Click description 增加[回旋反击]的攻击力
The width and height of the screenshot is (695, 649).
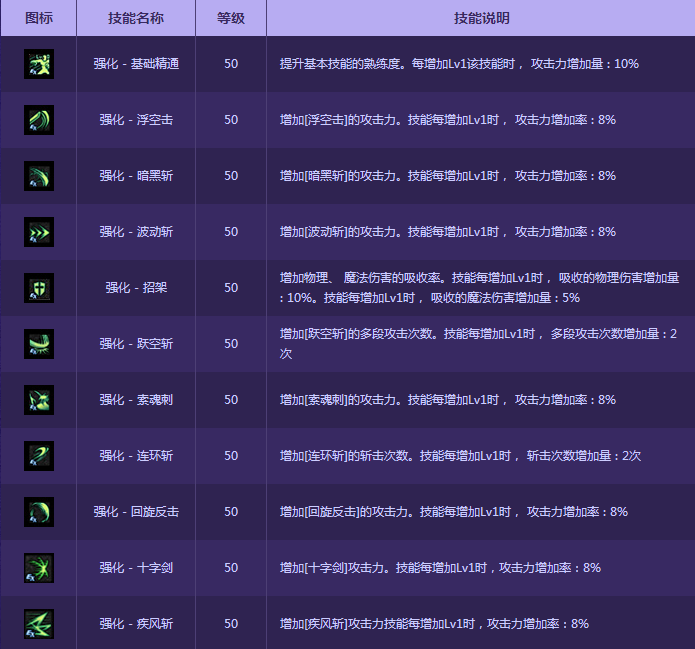point(453,512)
